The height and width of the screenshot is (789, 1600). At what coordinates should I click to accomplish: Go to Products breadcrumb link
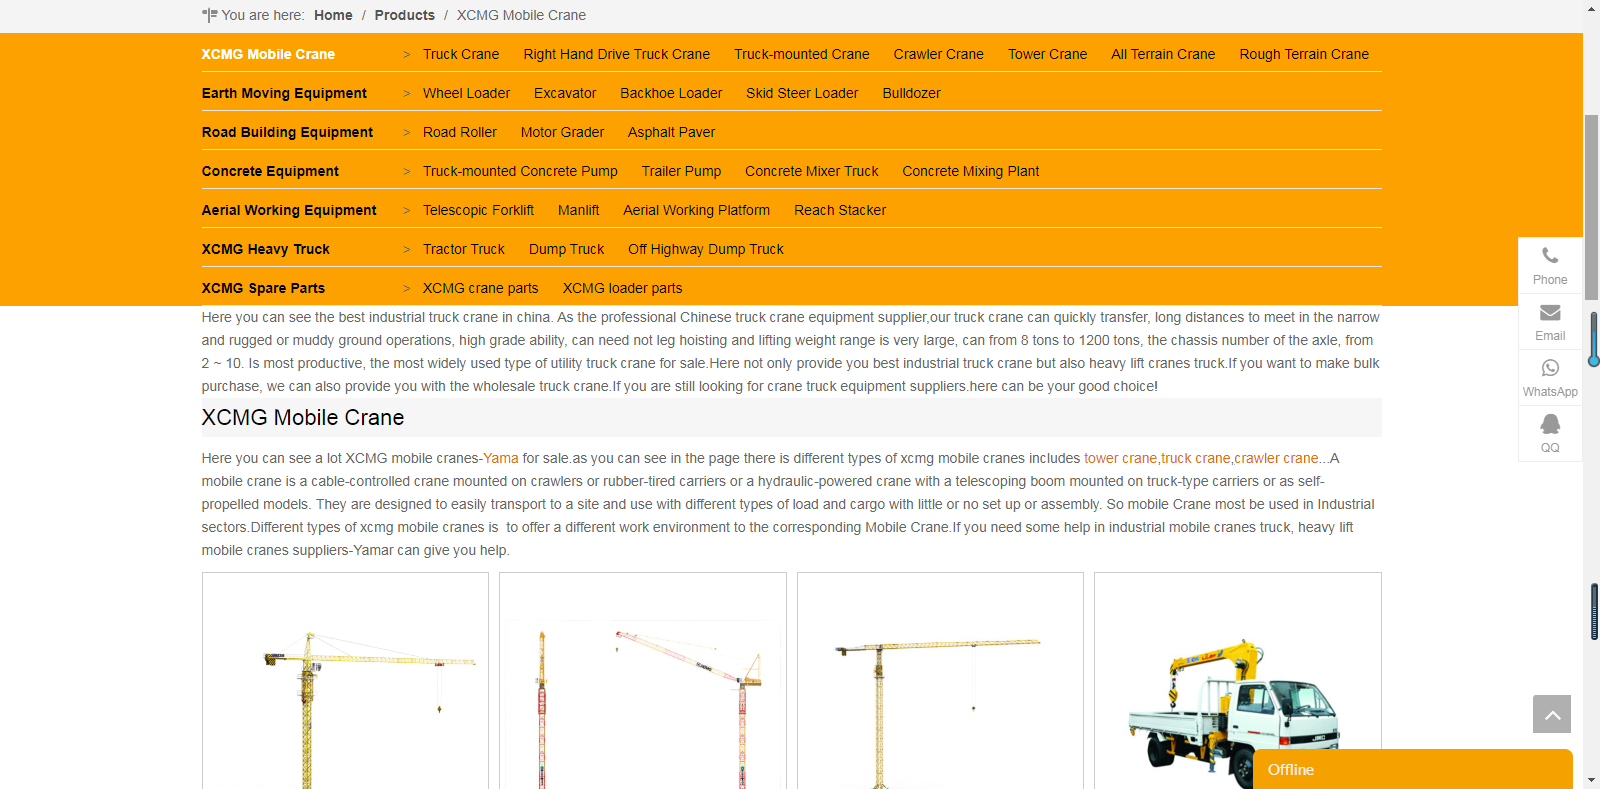point(405,15)
